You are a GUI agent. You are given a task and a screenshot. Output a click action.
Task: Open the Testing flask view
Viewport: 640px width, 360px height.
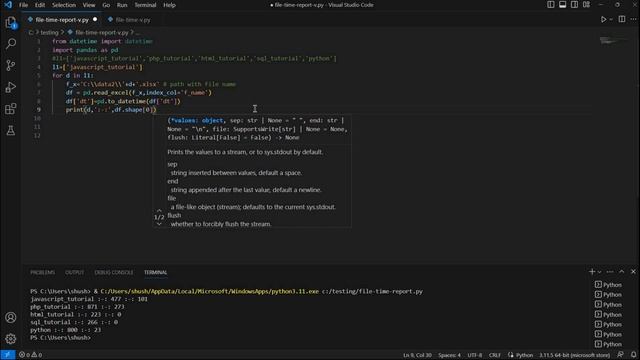click(11, 130)
